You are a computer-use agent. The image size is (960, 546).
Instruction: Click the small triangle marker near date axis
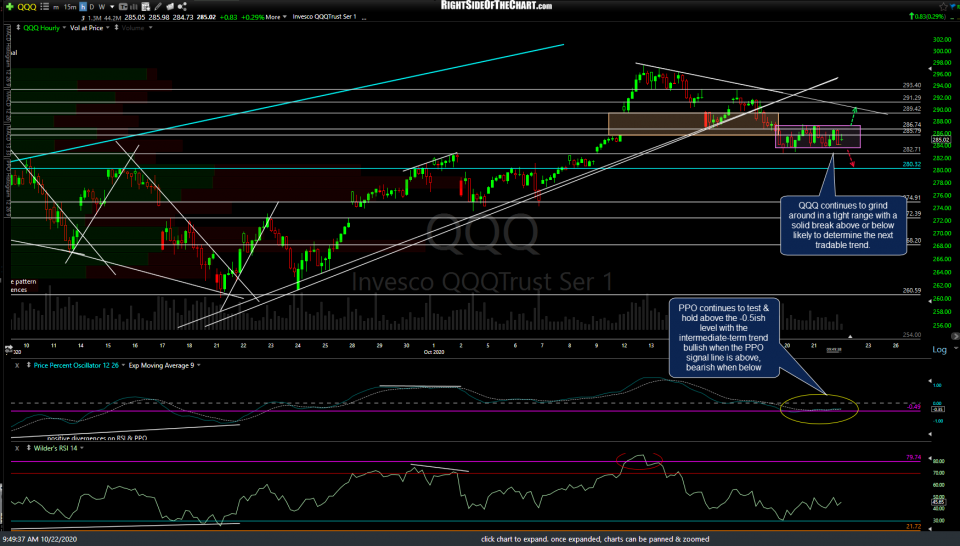[850, 337]
